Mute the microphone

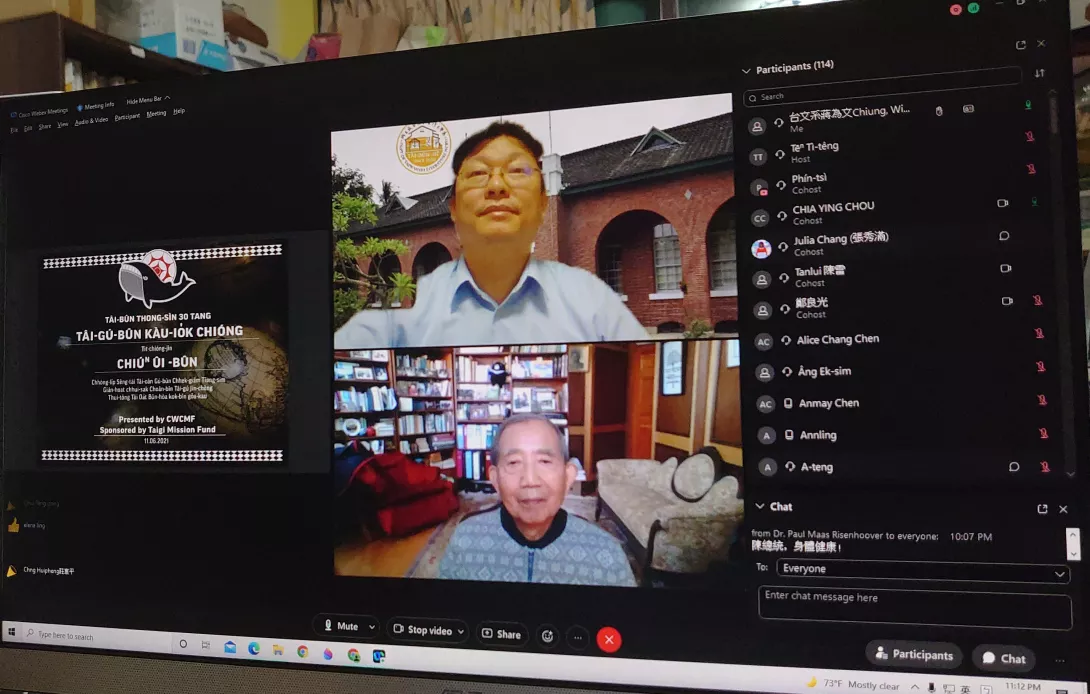(341, 626)
